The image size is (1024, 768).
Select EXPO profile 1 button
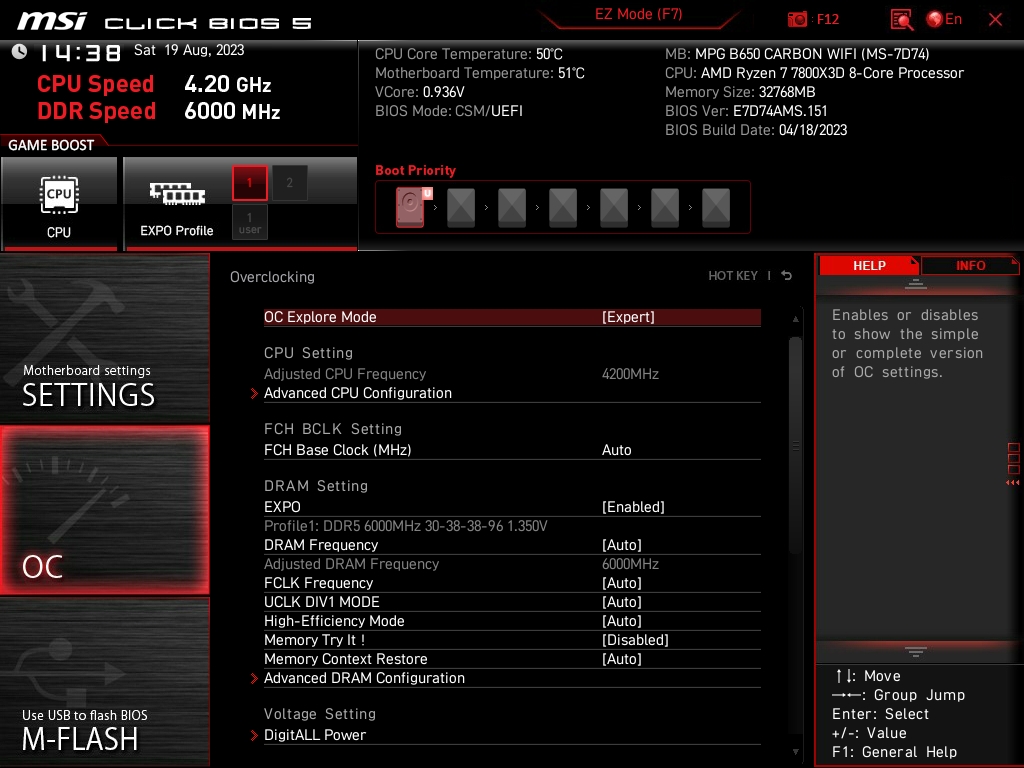(x=249, y=183)
